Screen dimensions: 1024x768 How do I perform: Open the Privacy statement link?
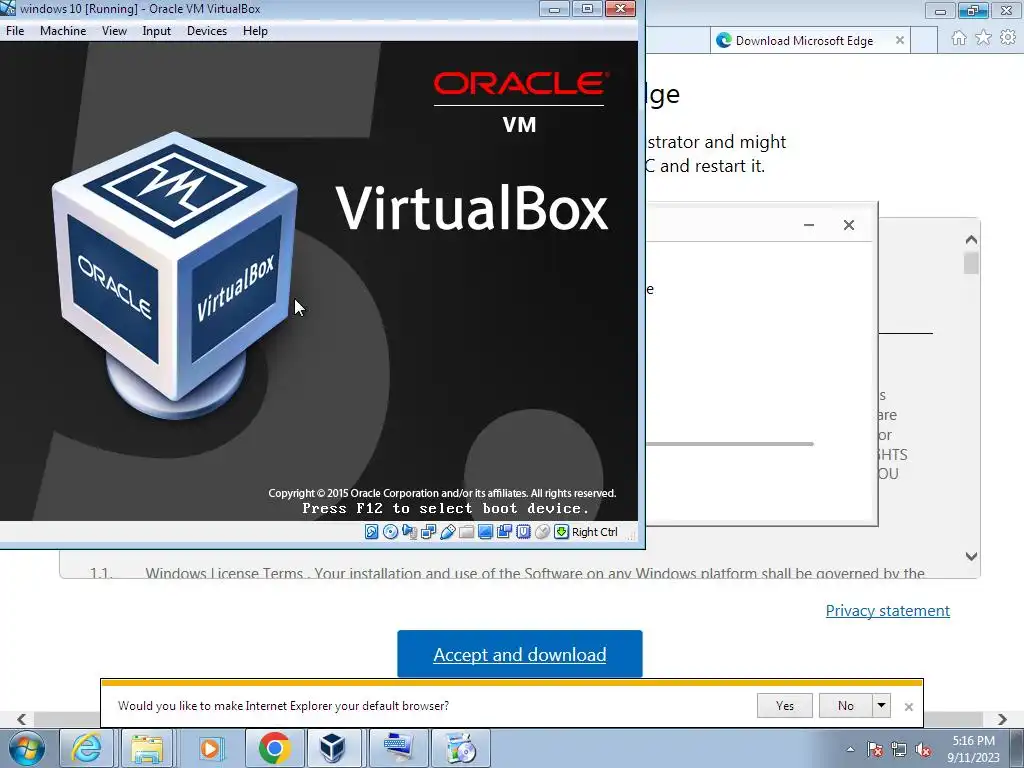click(888, 611)
